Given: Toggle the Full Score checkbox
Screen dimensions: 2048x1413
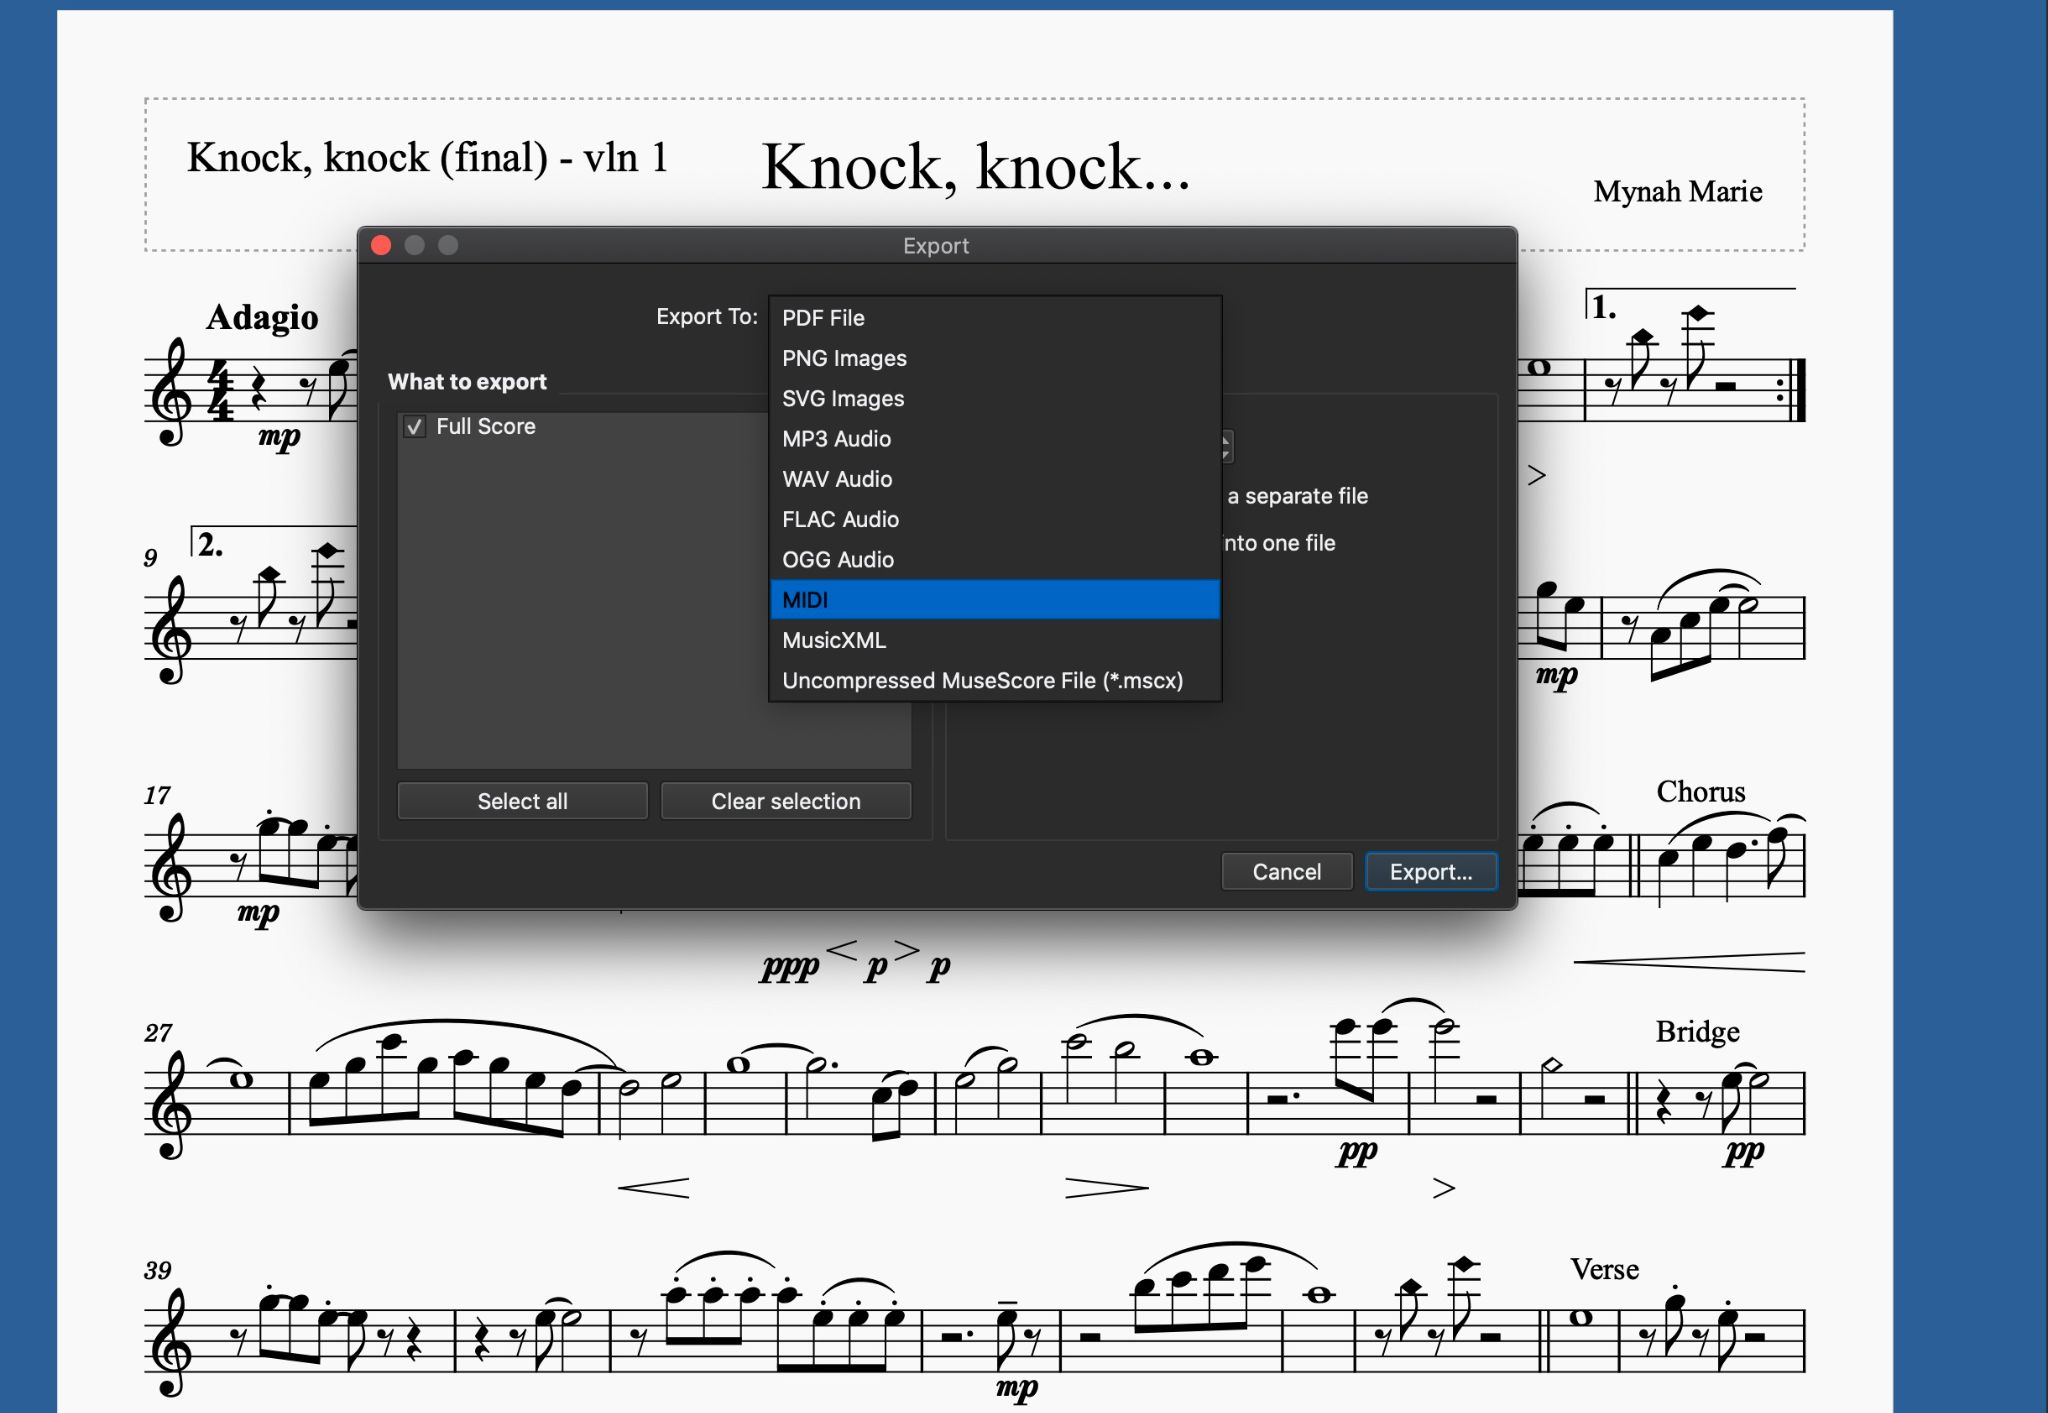Looking at the screenshot, I should 415,427.
